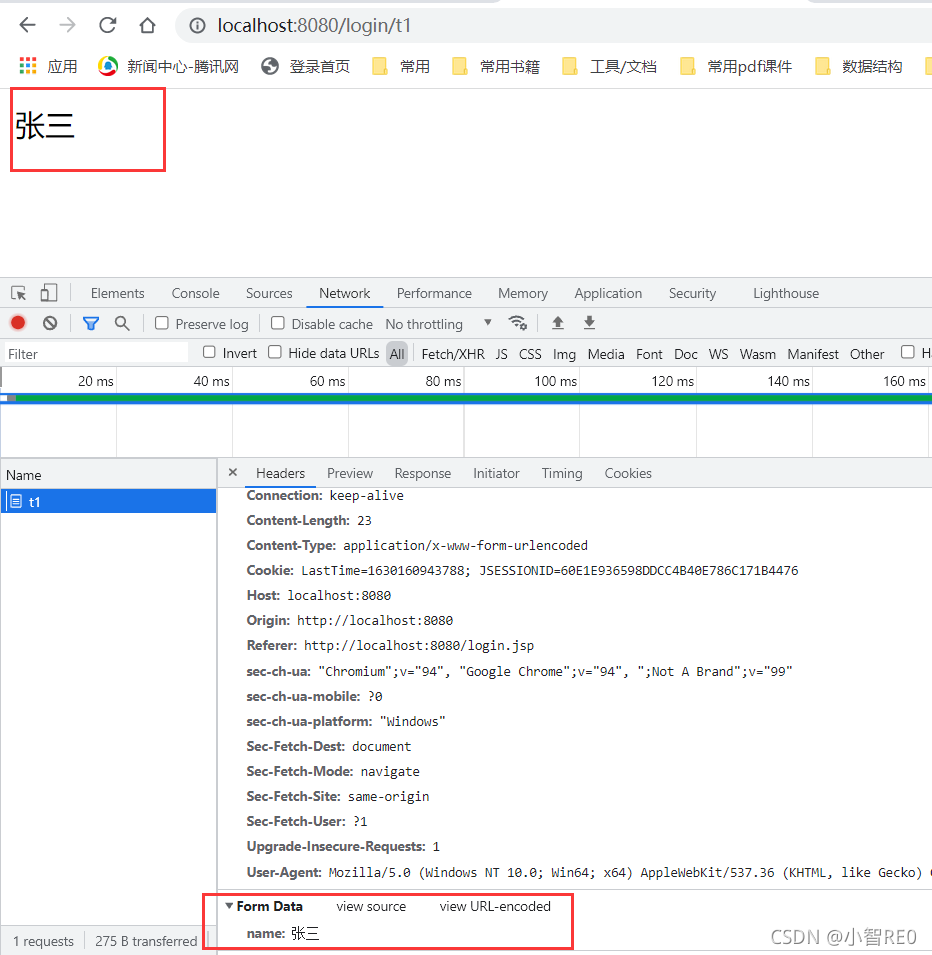Click view URL-encoded link

click(x=495, y=906)
